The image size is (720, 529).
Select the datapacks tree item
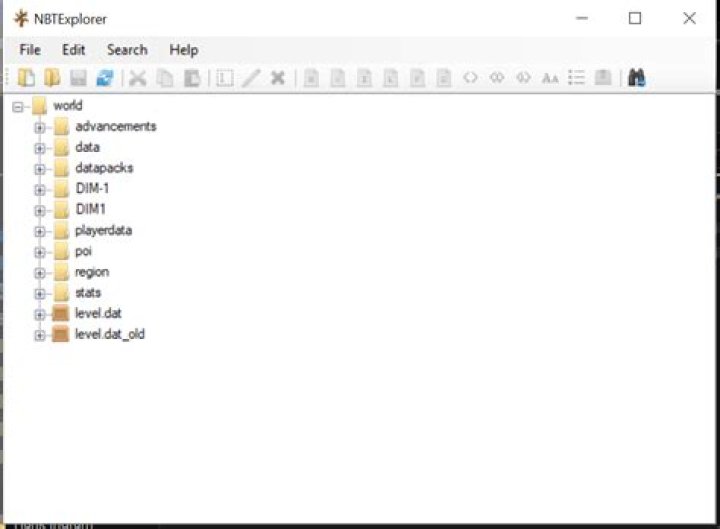pos(104,168)
